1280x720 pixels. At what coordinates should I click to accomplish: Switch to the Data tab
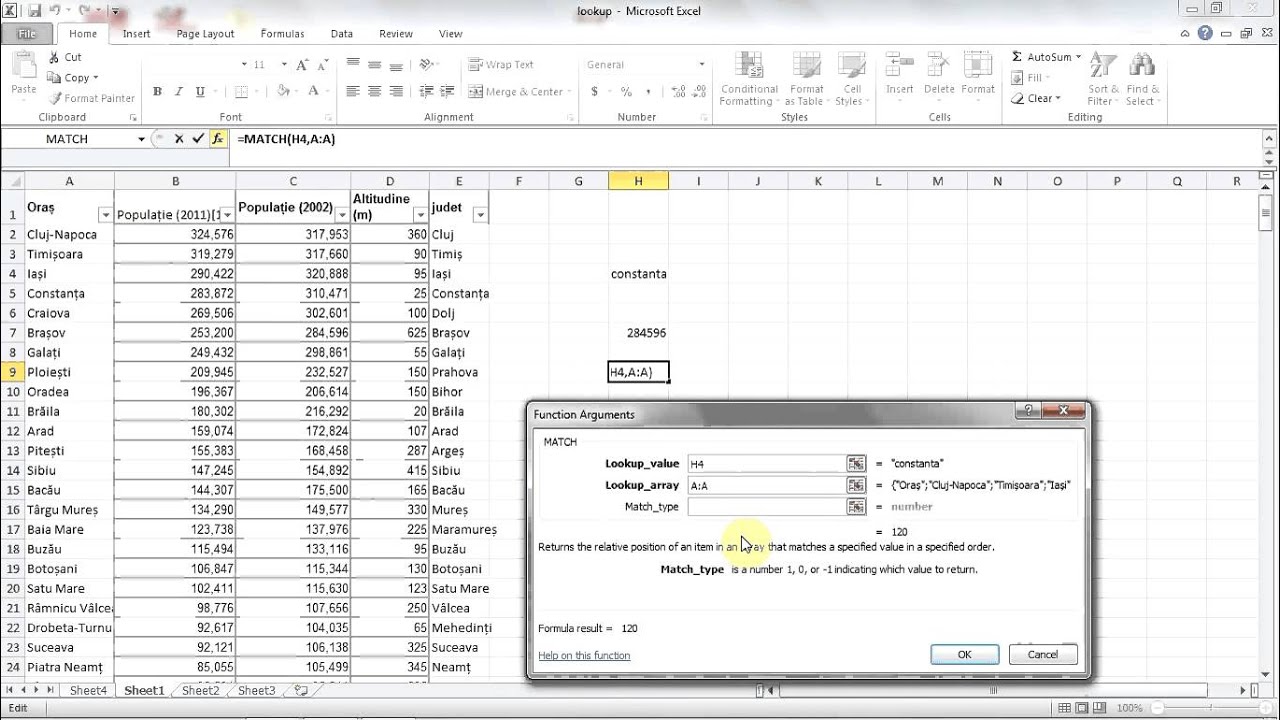[342, 33]
